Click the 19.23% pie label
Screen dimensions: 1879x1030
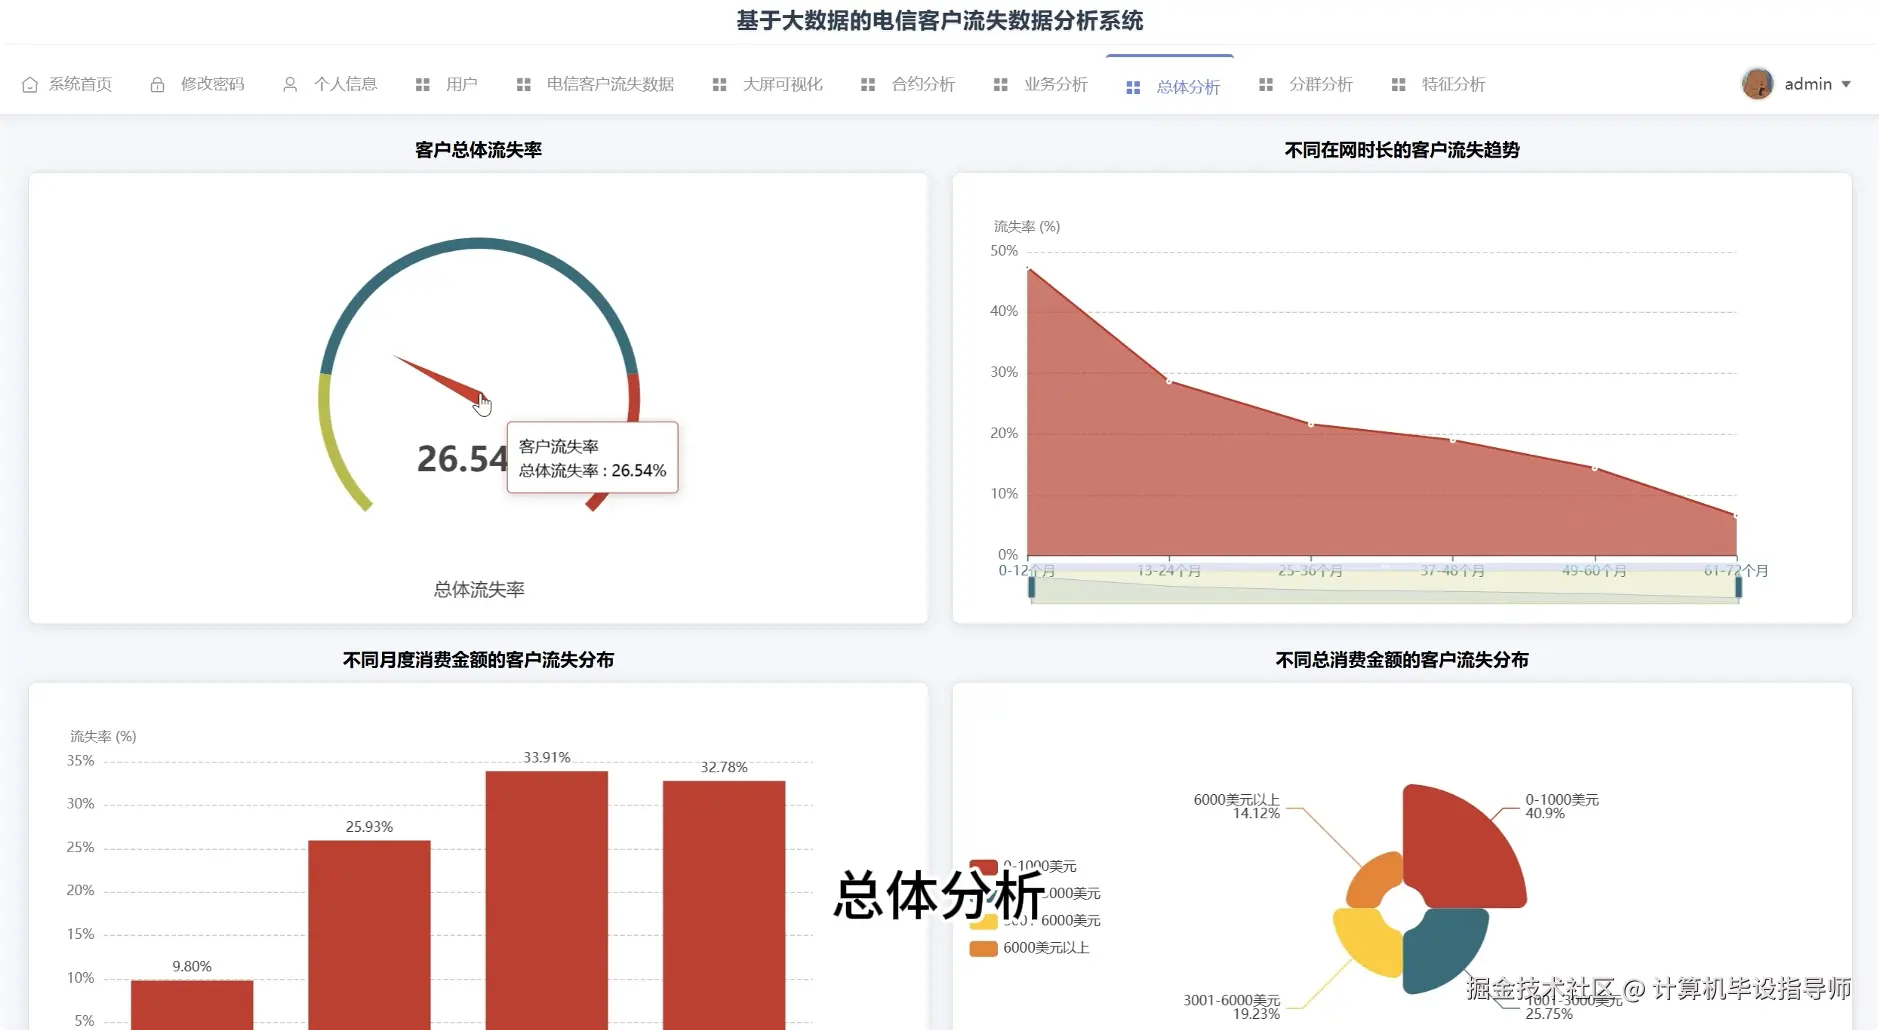(x=1256, y=1014)
